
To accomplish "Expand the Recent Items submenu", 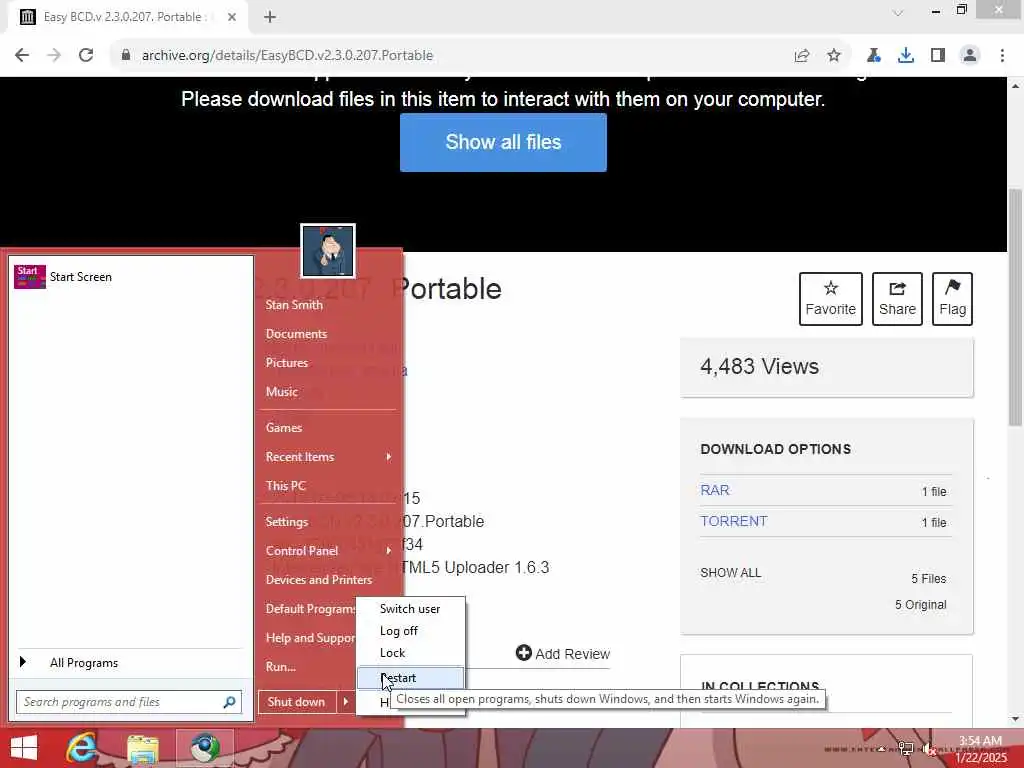I will (328, 456).
